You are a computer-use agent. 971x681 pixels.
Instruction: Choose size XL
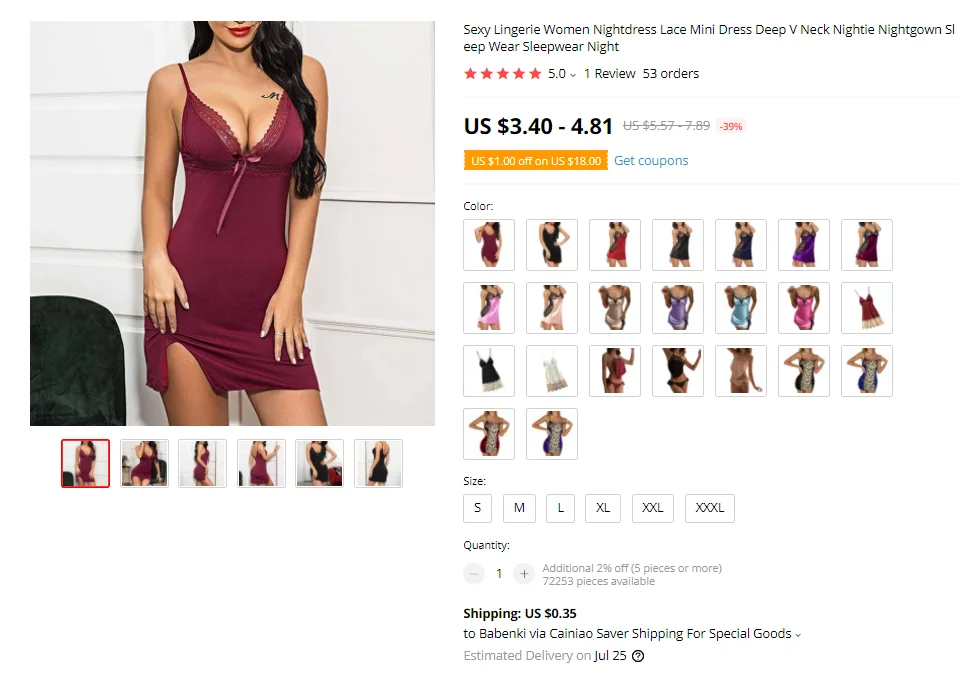tap(603, 508)
